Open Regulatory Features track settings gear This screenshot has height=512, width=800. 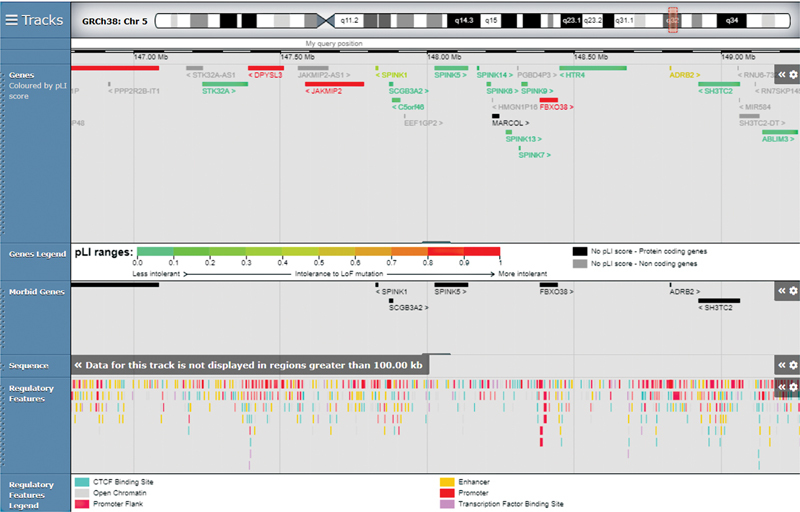click(793, 387)
